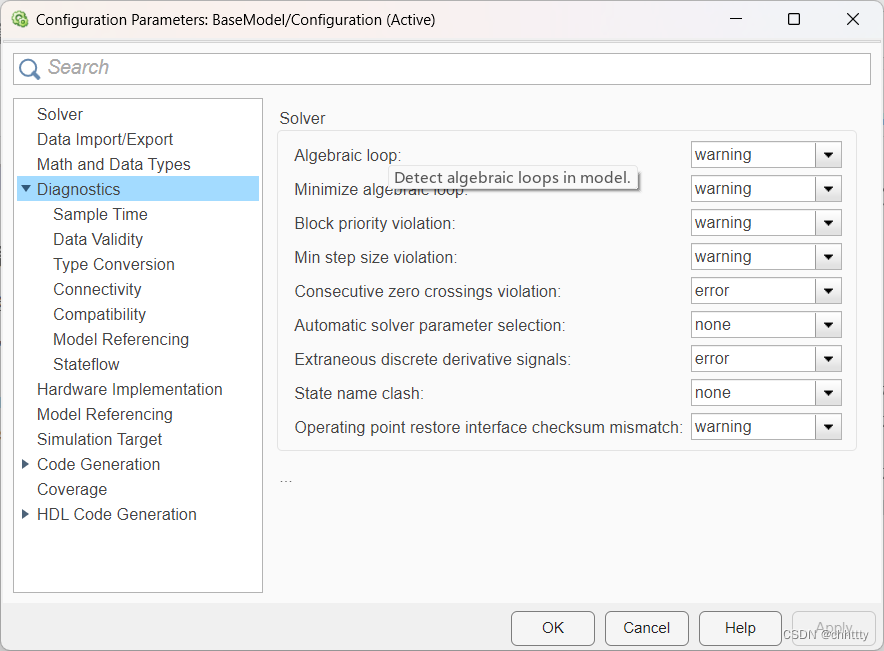The image size is (884, 651).
Task: Select Simulation Target category
Action: pos(100,439)
